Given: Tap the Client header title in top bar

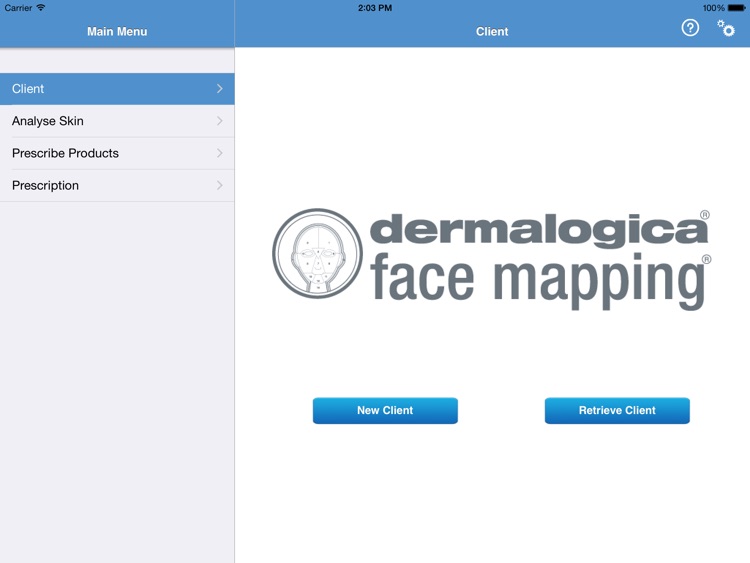Looking at the screenshot, I should (x=492, y=32).
